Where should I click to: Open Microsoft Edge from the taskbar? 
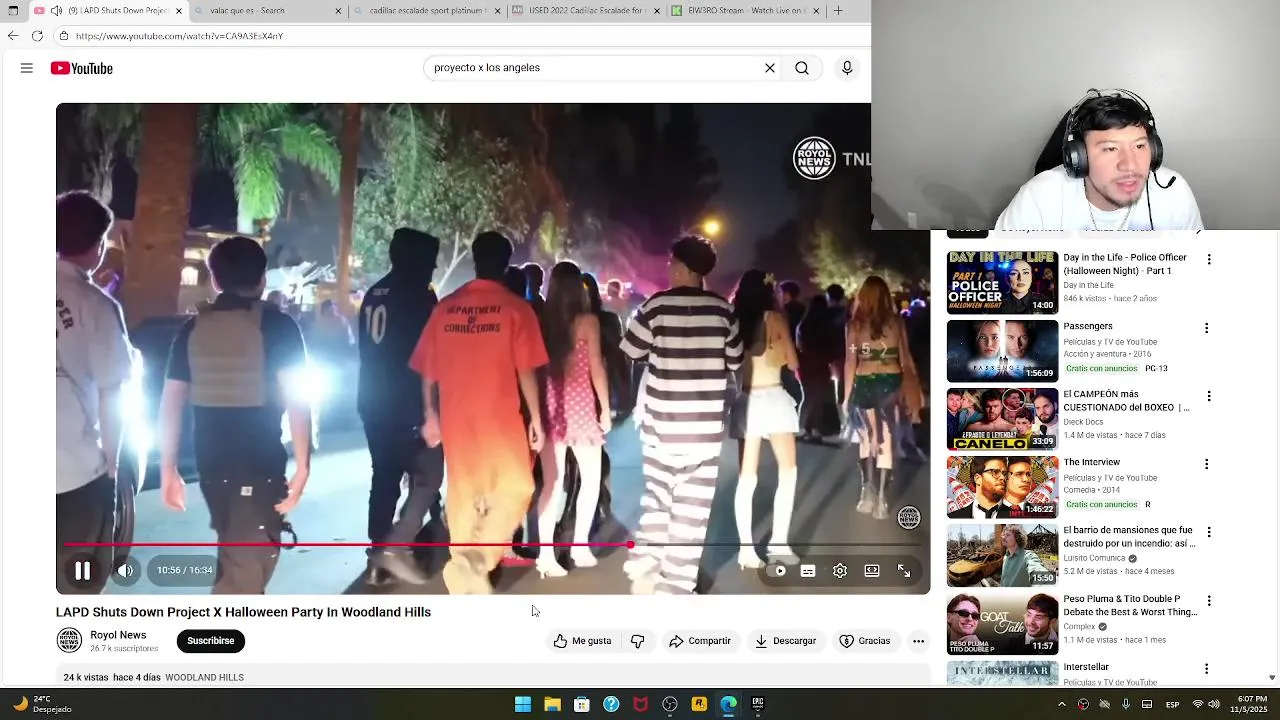(729, 704)
